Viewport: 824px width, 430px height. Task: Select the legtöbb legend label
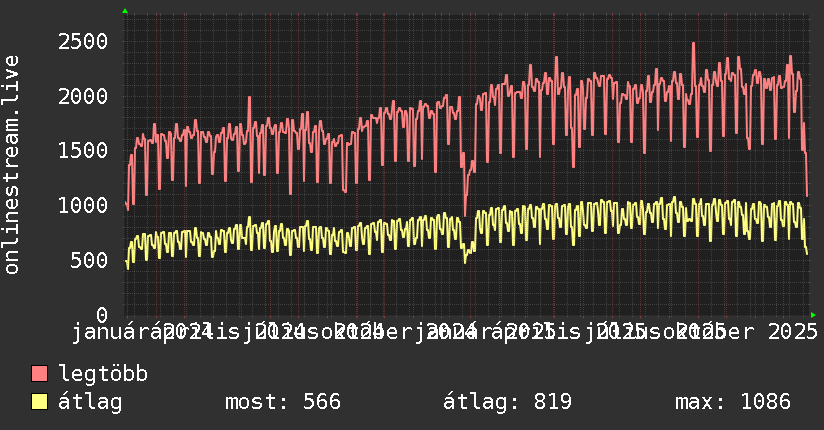coord(103,373)
